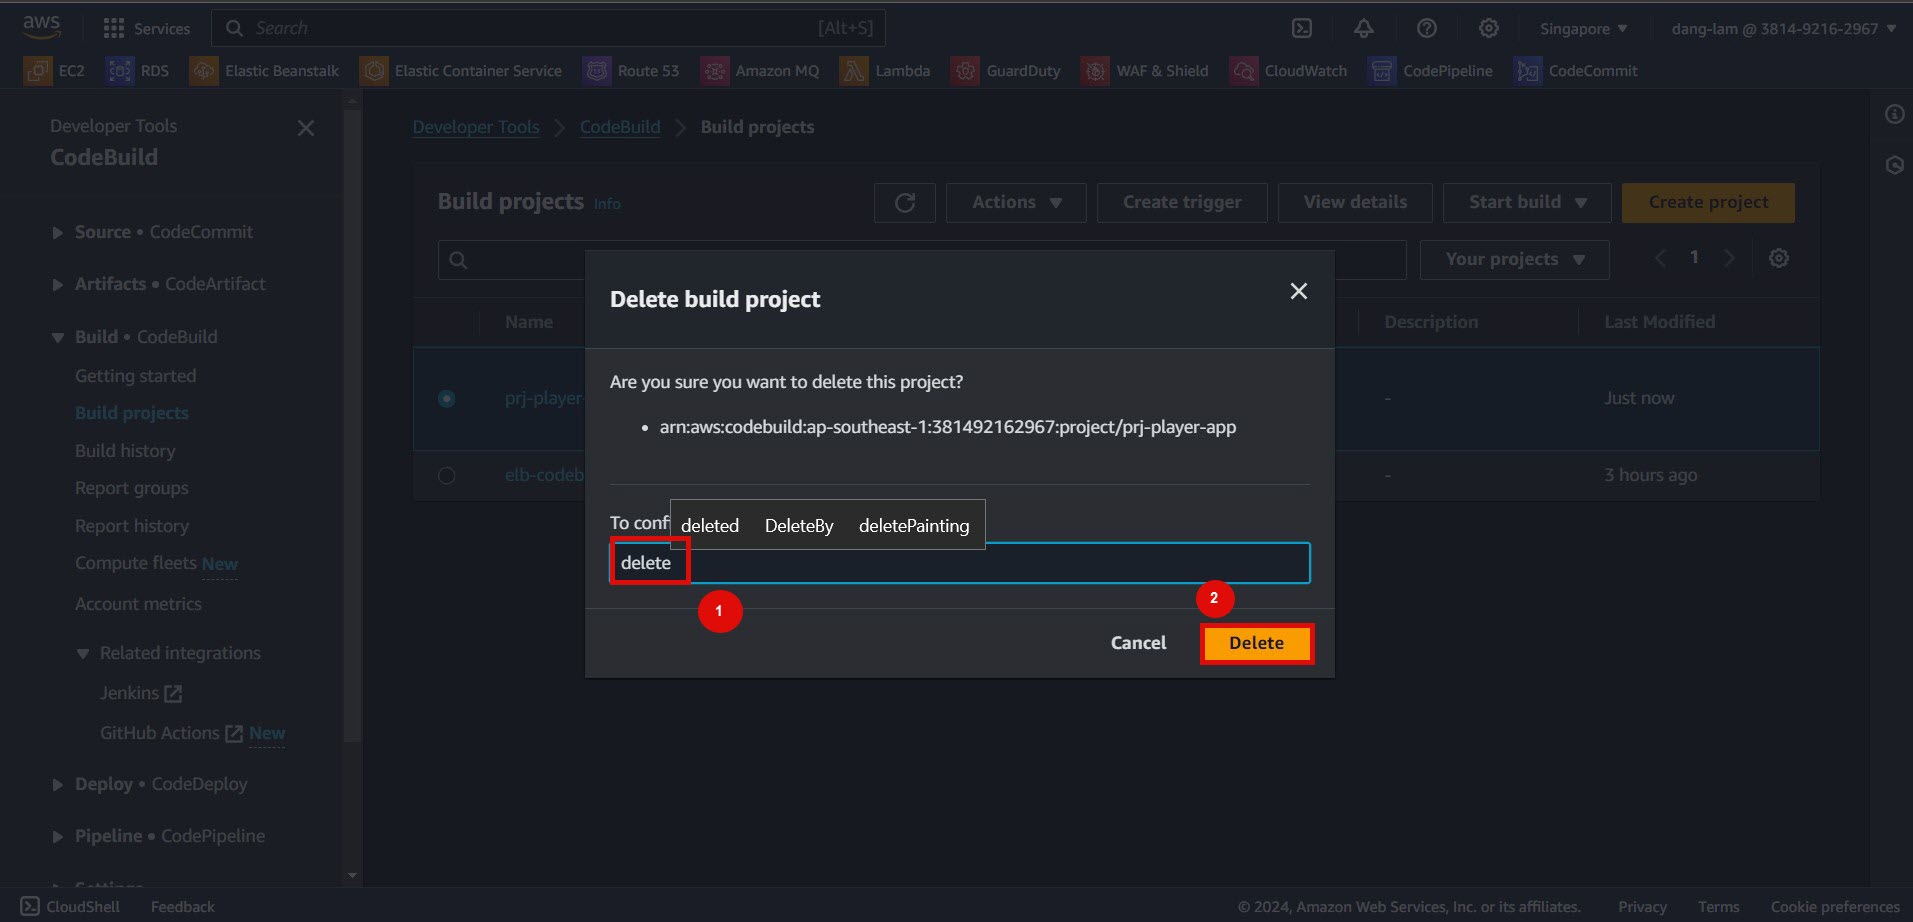Open the Elastic Beanstalk shortcut
This screenshot has height=922, width=1913.
tap(264, 71)
